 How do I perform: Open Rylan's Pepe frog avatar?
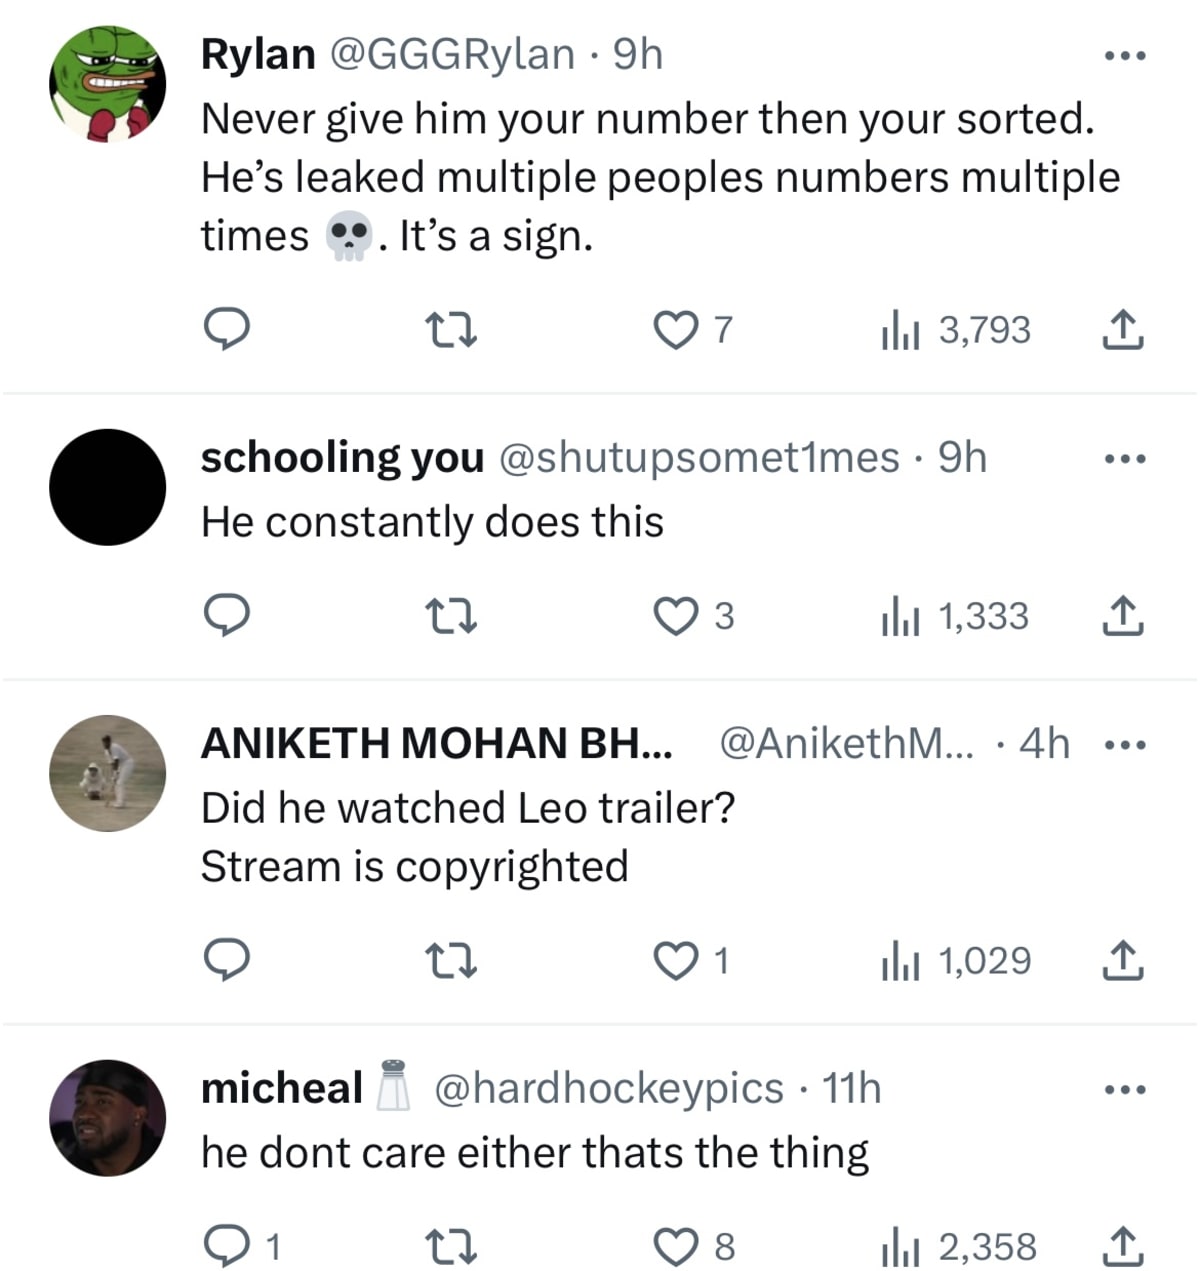pos(108,84)
